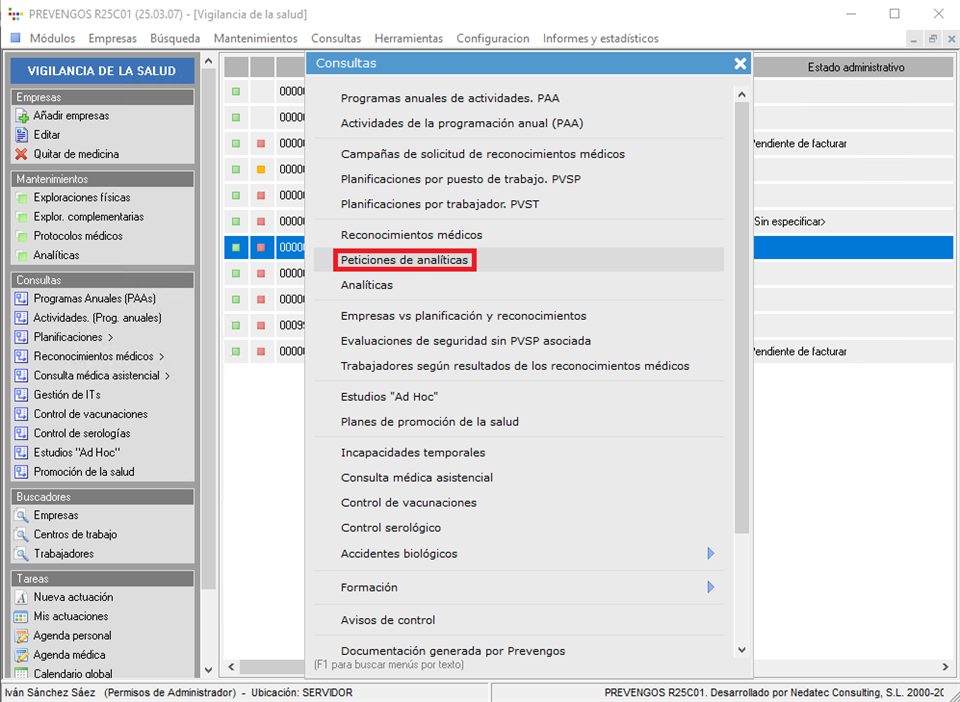Screen dimensions: 960x702
Task: Close the Consultas popup panel
Action: tap(740, 63)
